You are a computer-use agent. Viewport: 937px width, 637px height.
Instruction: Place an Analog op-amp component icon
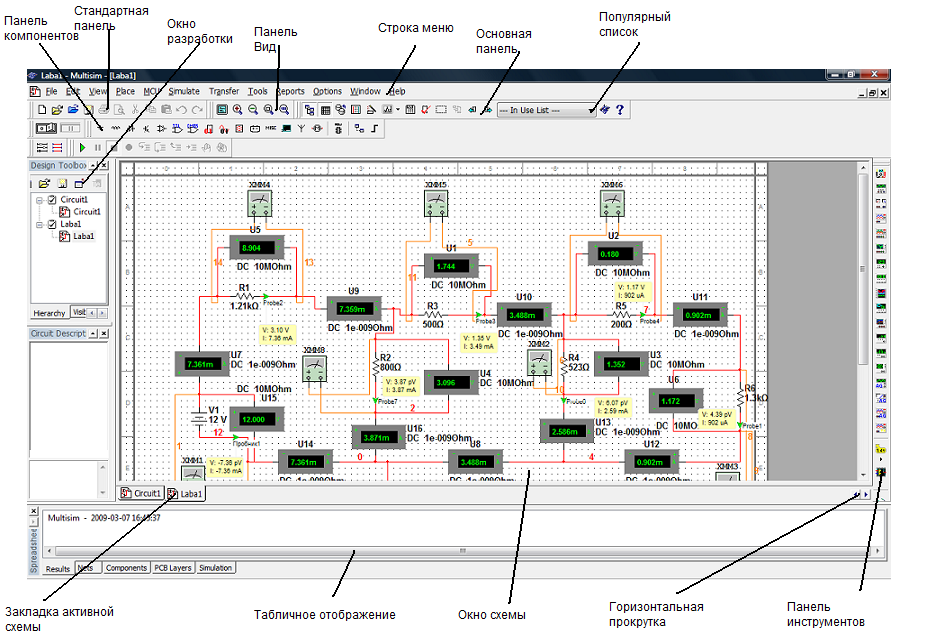point(162,128)
